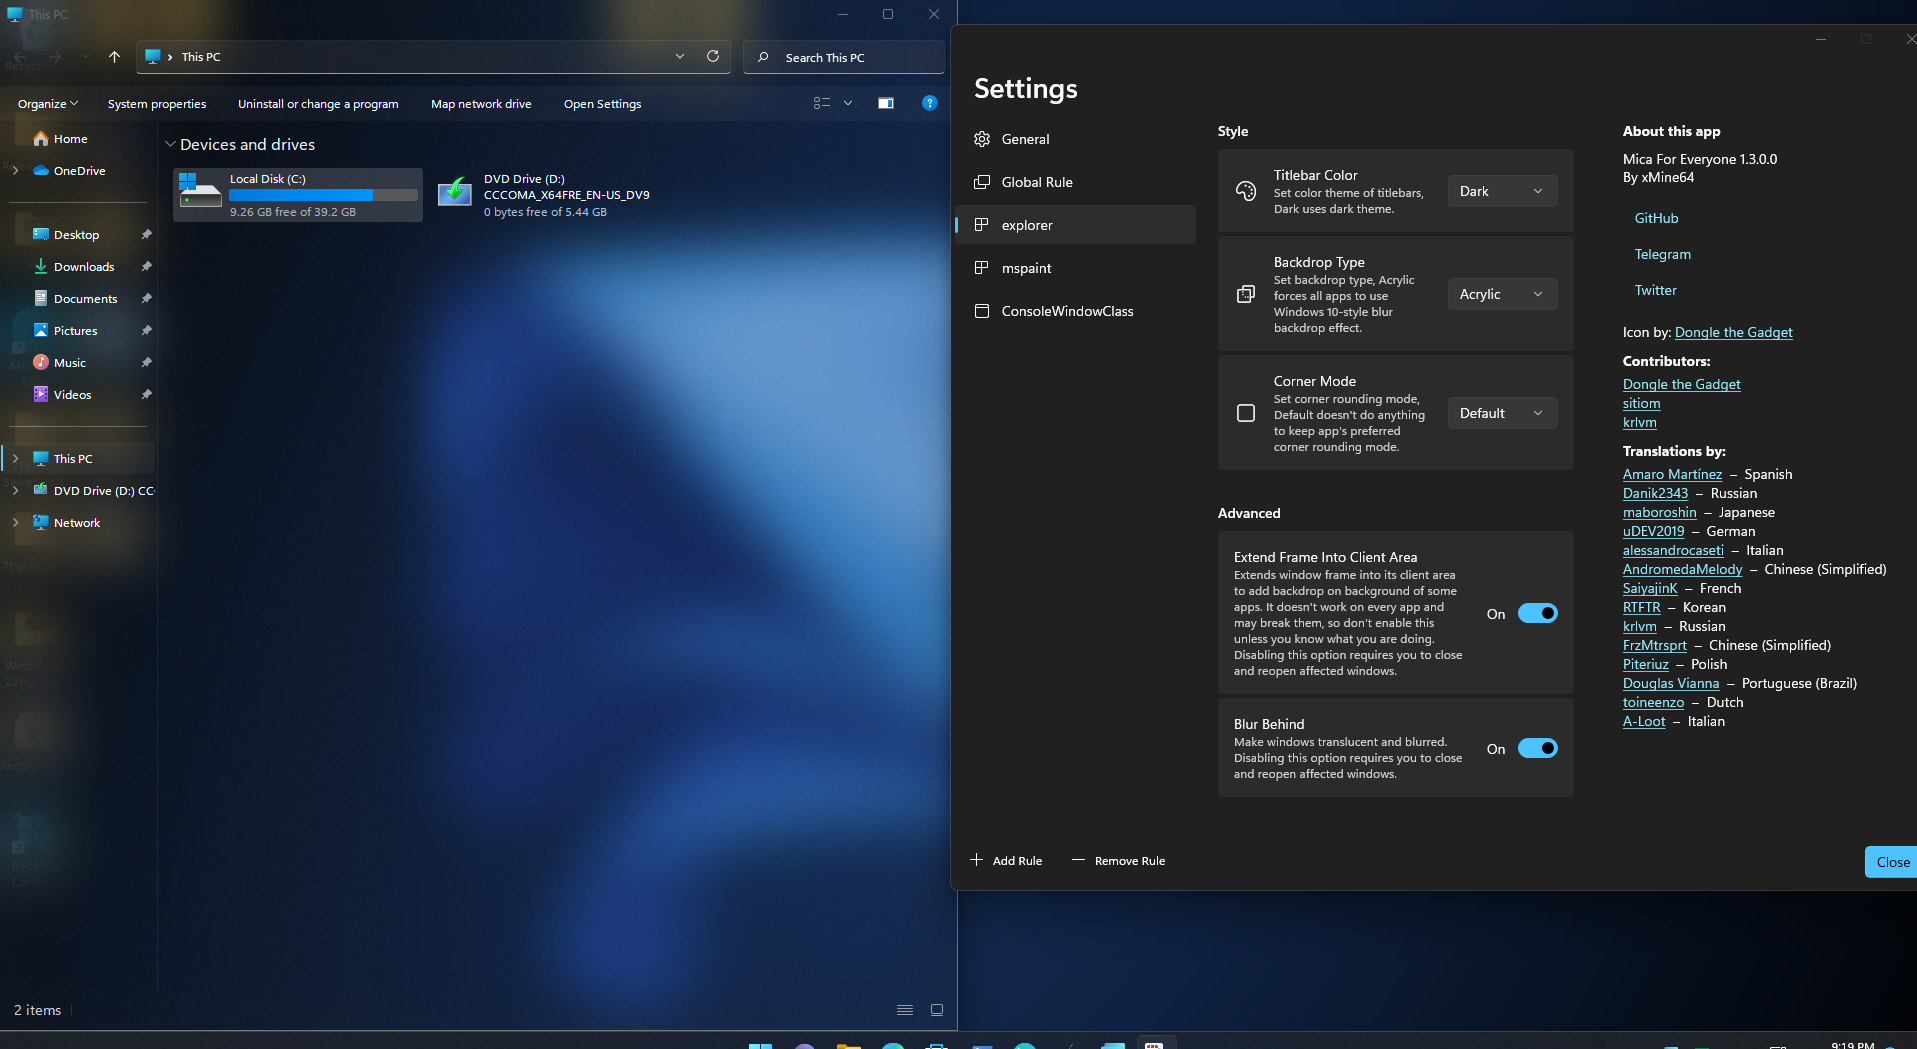Click the mspaint rule icon

(x=983, y=268)
